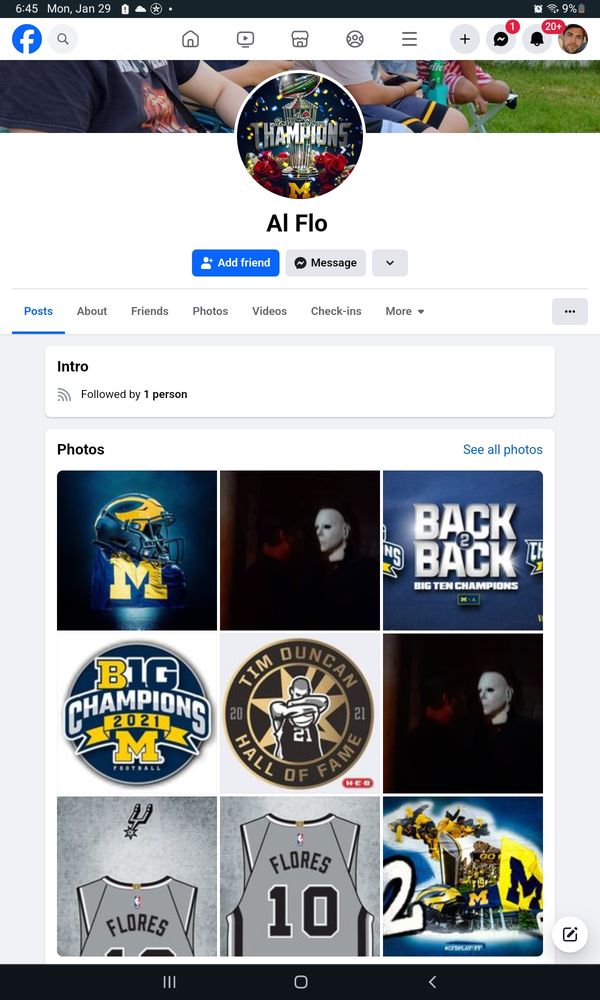Open the Tim Duncan Hall of Fame photo
The height and width of the screenshot is (1000, 600).
tap(300, 713)
